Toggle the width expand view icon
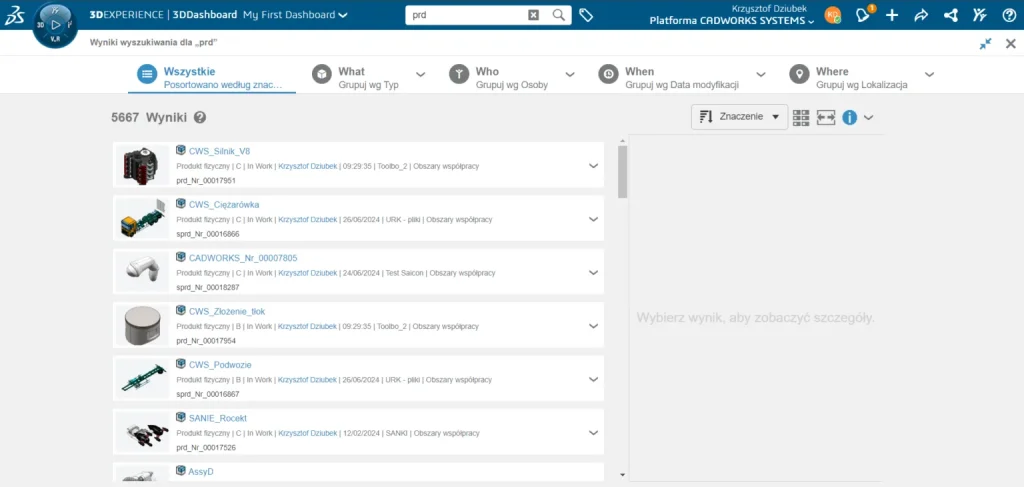1024x487 pixels. [825, 118]
